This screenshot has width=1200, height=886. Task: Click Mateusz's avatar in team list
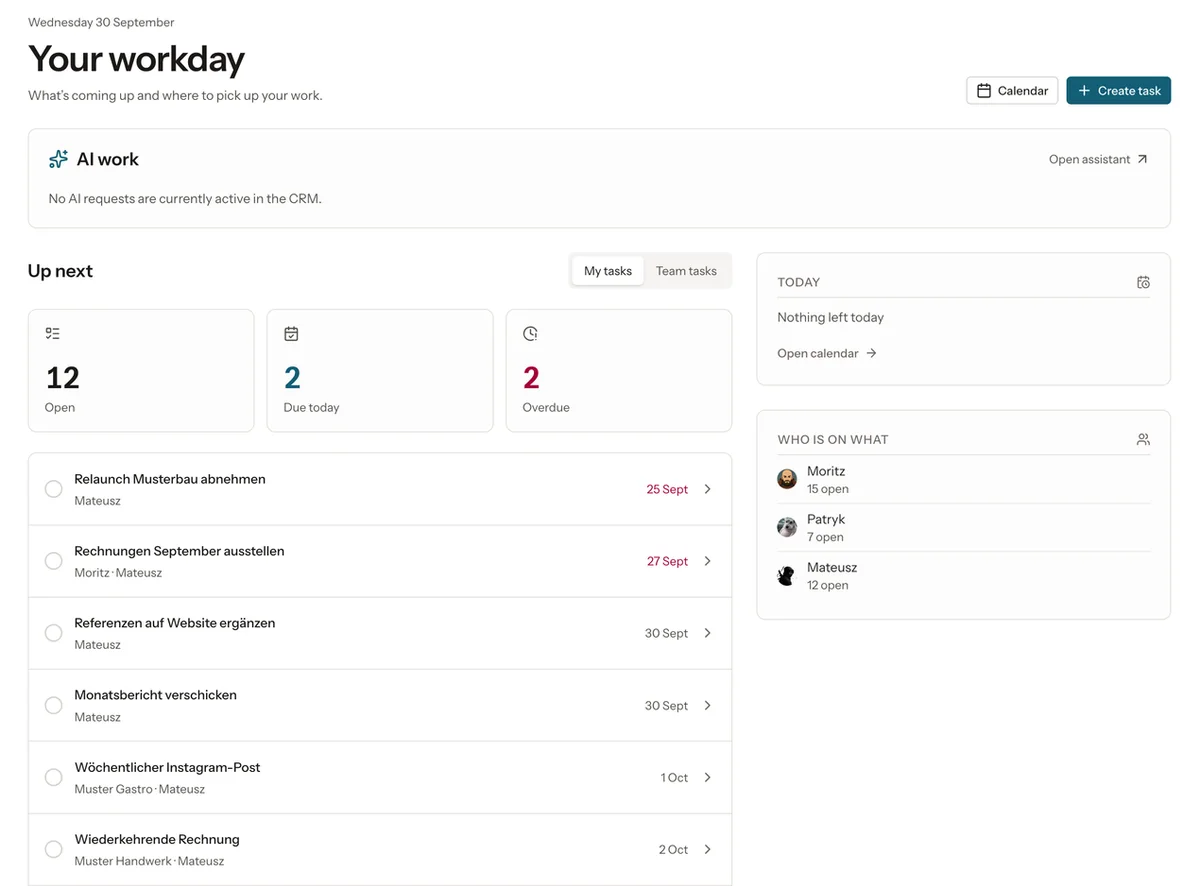tap(787, 575)
